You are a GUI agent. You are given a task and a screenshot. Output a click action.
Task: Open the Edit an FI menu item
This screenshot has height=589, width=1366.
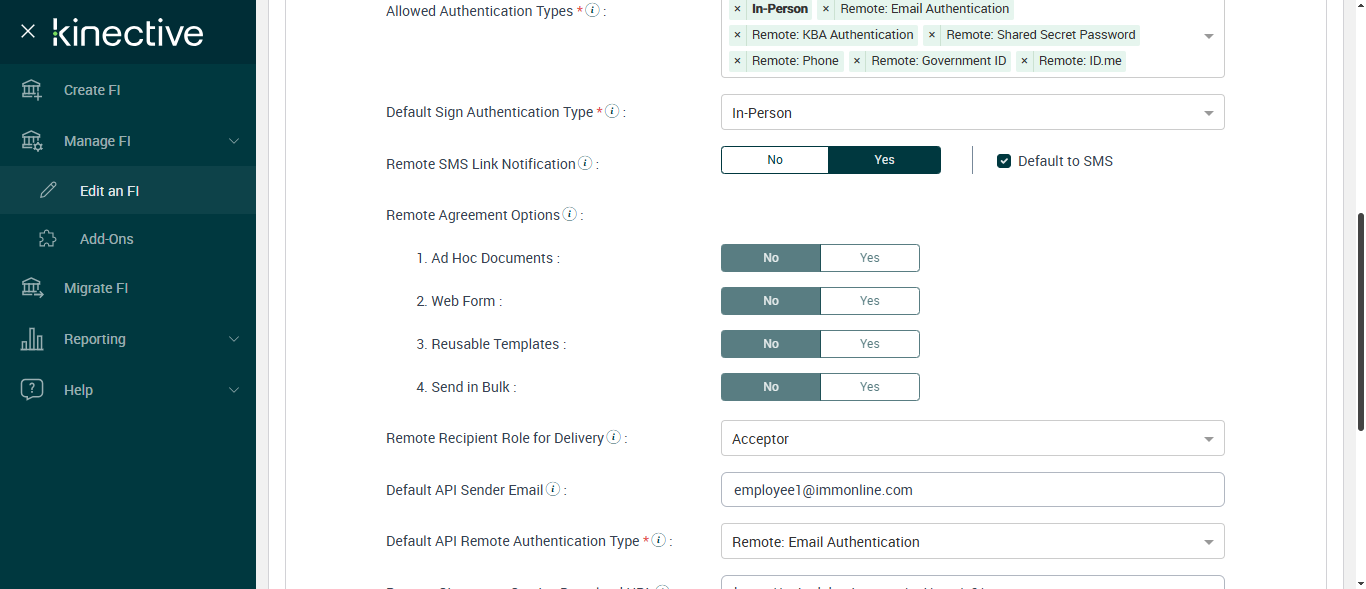pyautogui.click(x=109, y=191)
